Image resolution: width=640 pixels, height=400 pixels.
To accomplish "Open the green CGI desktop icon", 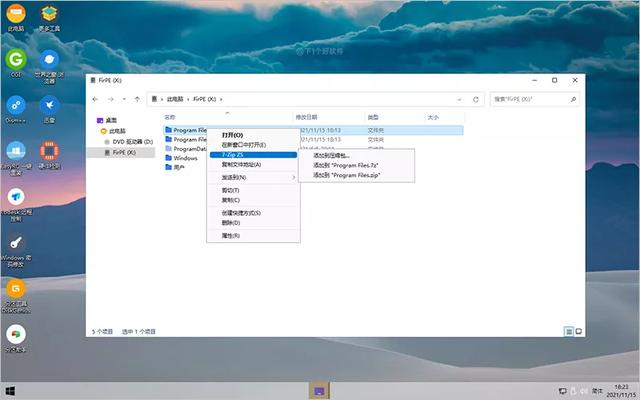I will click(16, 61).
